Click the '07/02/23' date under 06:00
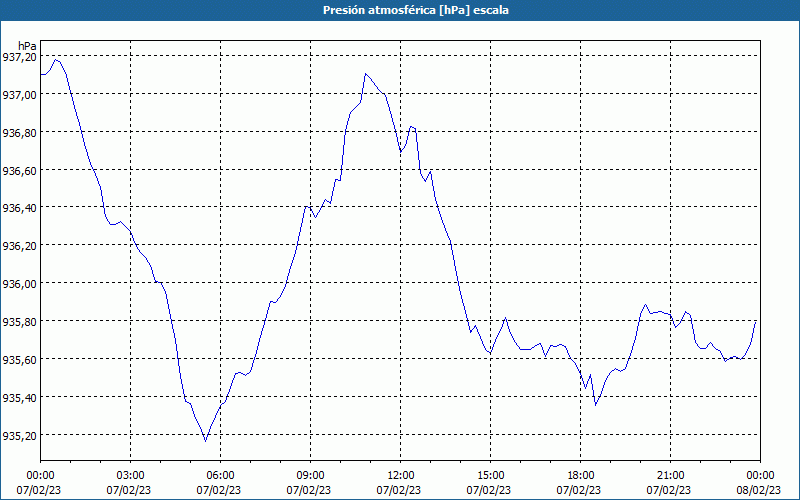 tap(220, 490)
